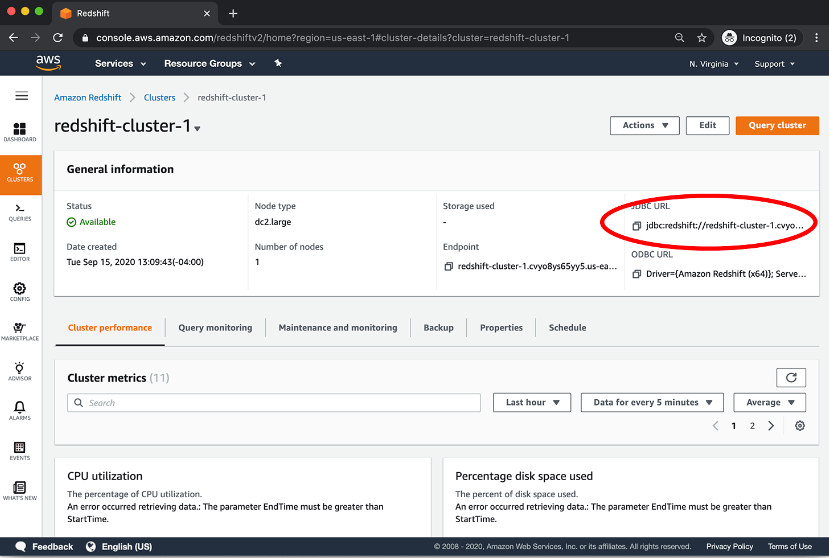Click the Redshift browser tab
The image size is (829, 558).
coord(135,13)
